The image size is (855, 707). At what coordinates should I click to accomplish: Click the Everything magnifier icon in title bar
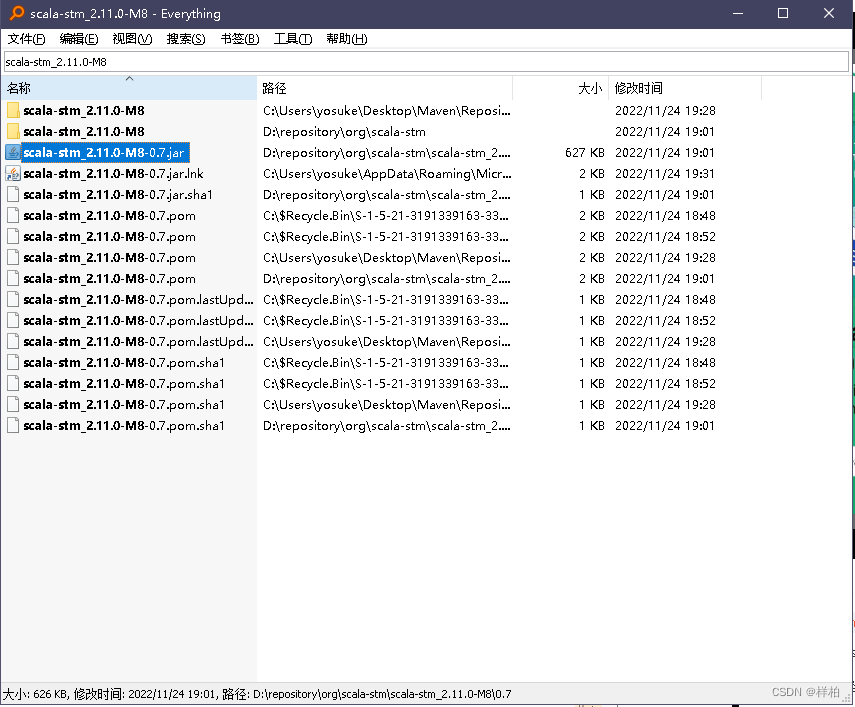coord(17,13)
